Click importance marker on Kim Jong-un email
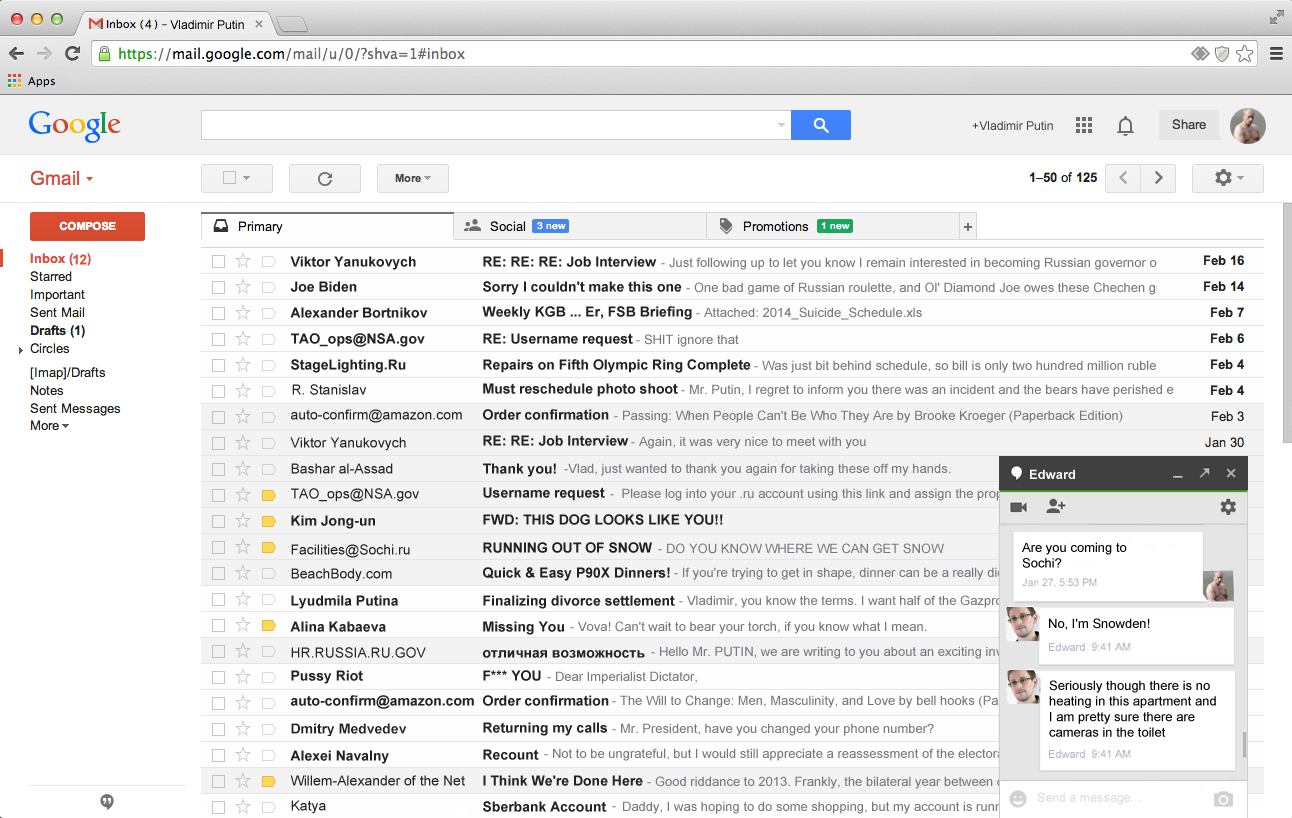This screenshot has height=818, width=1292. point(268,521)
